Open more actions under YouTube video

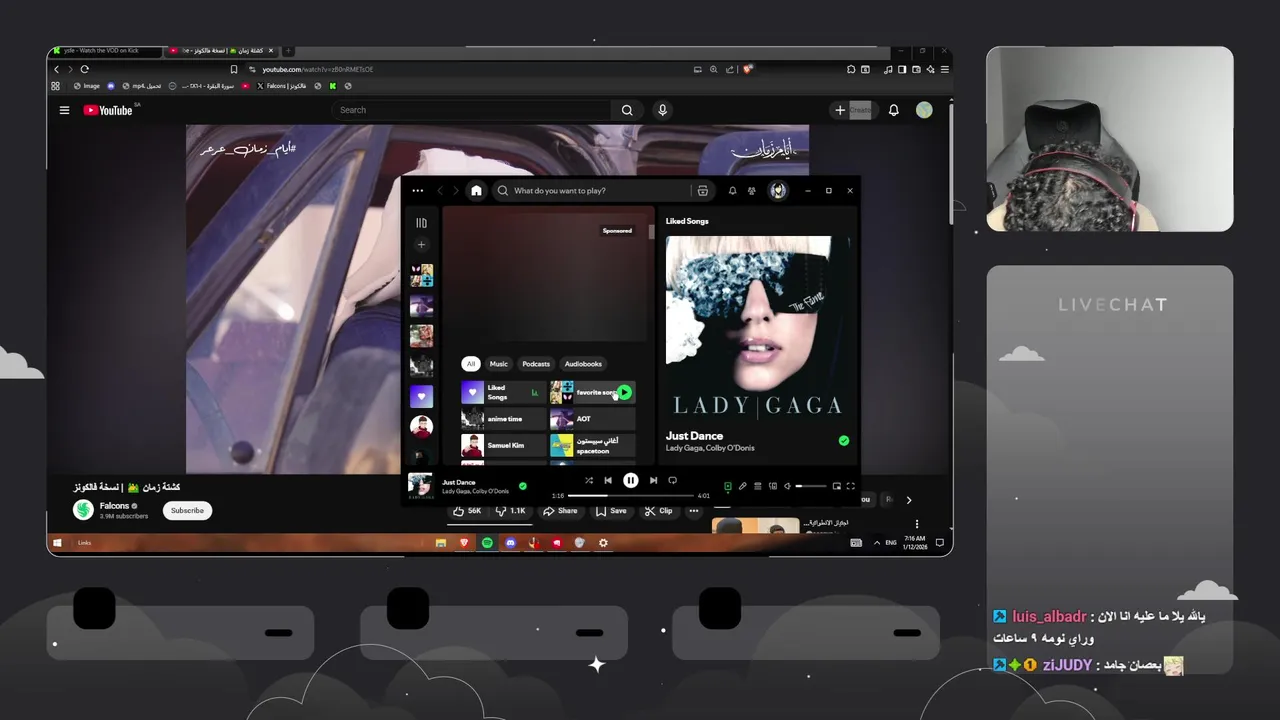pyautogui.click(x=693, y=511)
